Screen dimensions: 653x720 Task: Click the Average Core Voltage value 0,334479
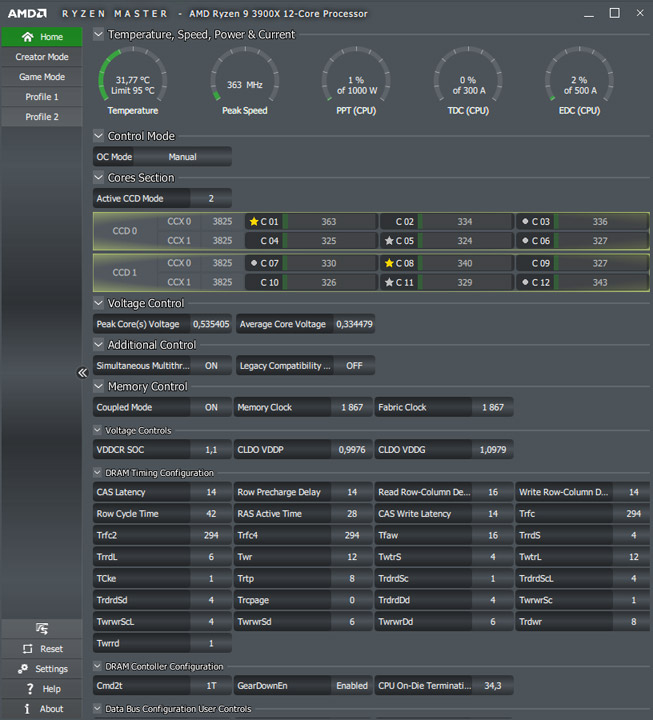coord(354,324)
